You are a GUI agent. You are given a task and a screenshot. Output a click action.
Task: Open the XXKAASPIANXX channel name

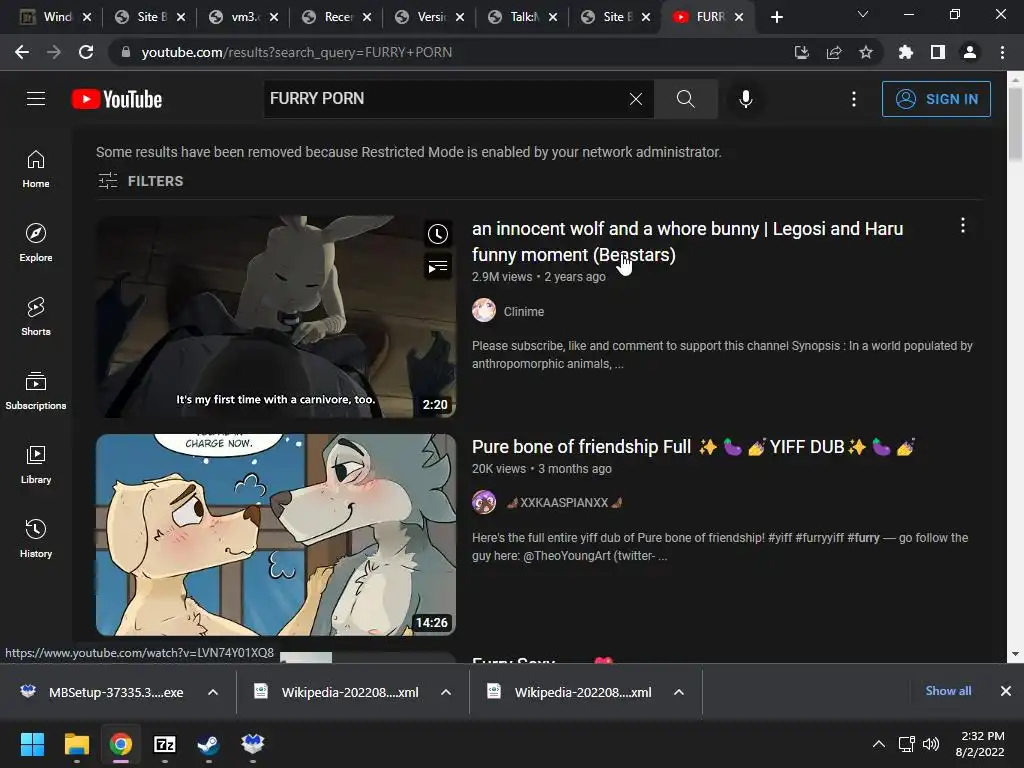pyautogui.click(x=564, y=502)
